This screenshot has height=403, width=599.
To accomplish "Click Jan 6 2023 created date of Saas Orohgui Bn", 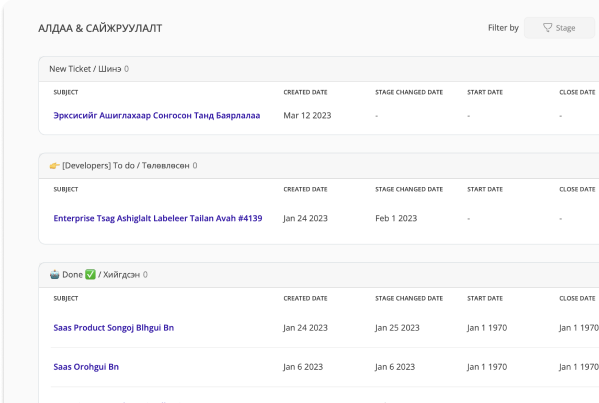I will 303,367.
